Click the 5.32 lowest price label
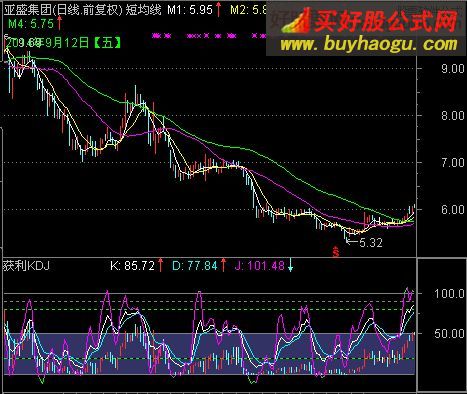467x394 pixels. 371,243
